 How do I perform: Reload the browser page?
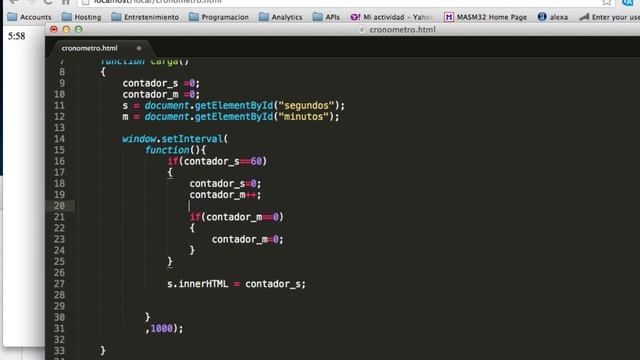[x=48, y=2]
